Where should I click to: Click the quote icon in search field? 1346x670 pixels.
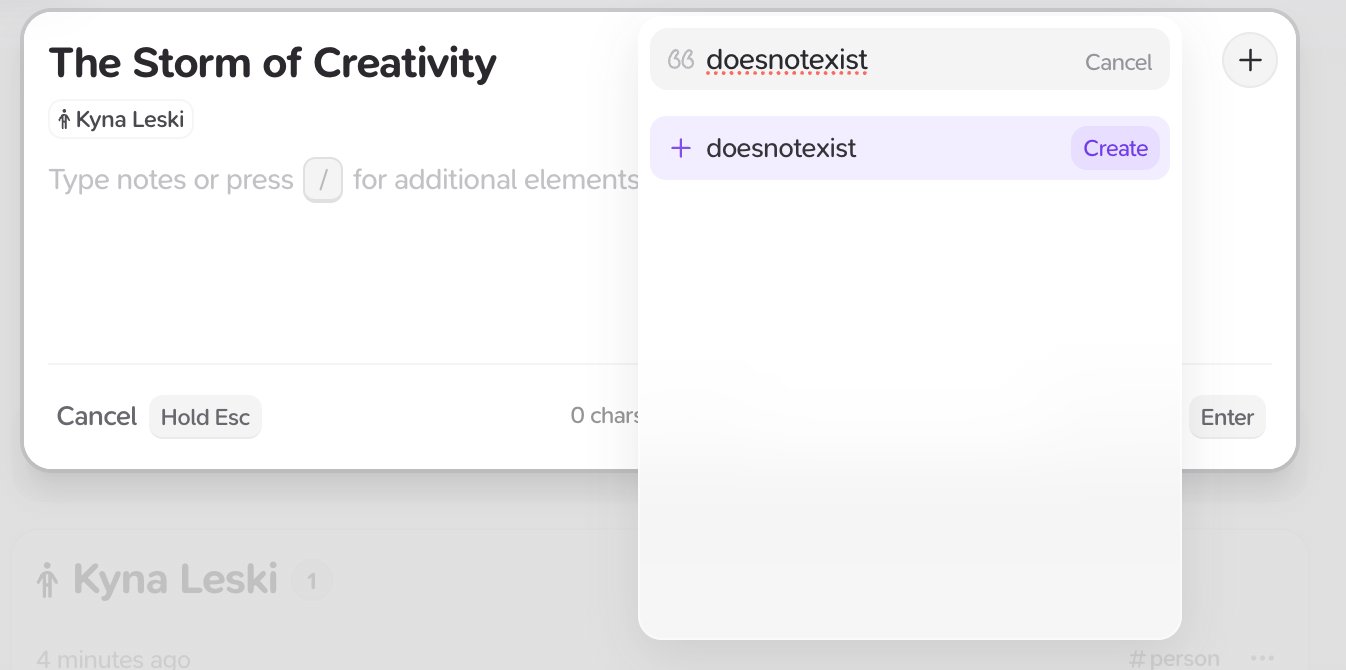pos(681,61)
